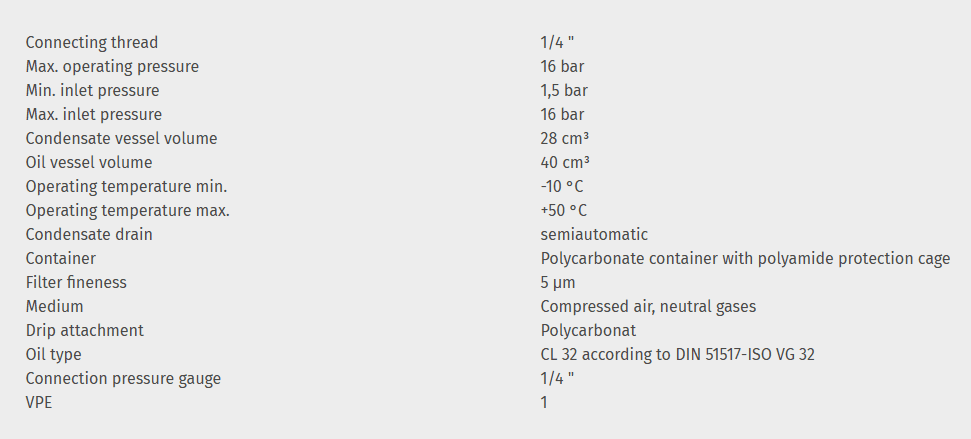Click the "-10 °C" temperature value
This screenshot has height=439, width=971.
coord(563,186)
